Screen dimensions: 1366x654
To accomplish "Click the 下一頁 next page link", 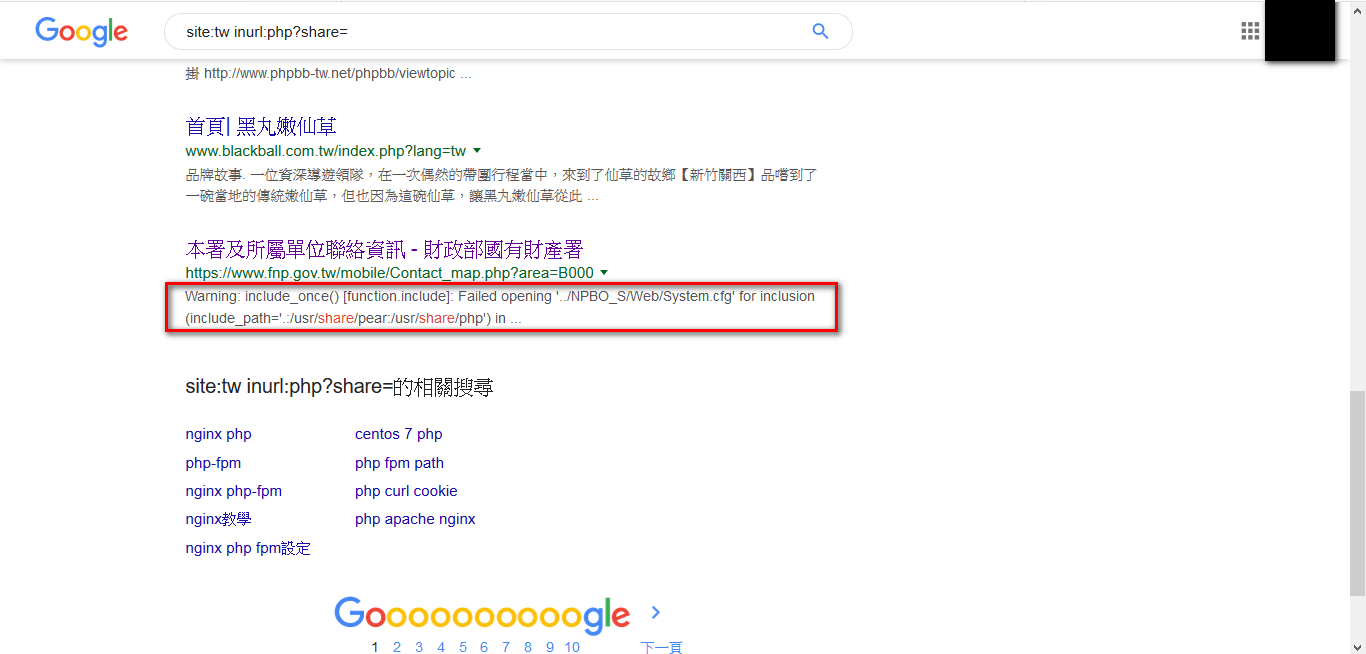I will (661, 647).
